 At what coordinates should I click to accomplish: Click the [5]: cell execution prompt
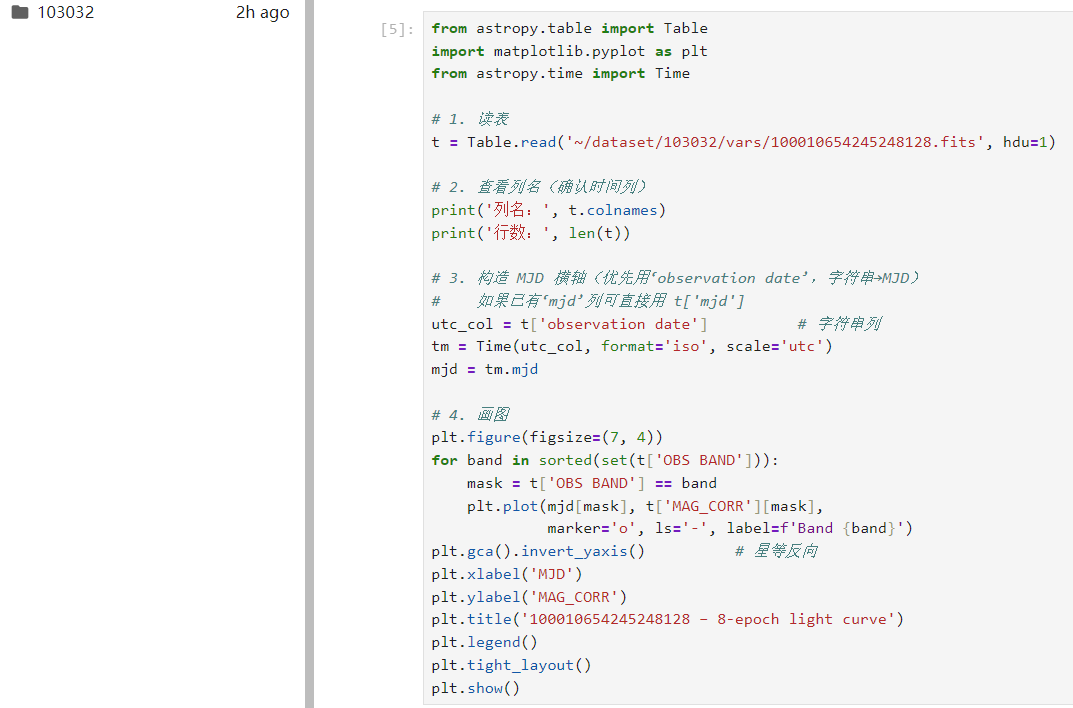coord(397,29)
